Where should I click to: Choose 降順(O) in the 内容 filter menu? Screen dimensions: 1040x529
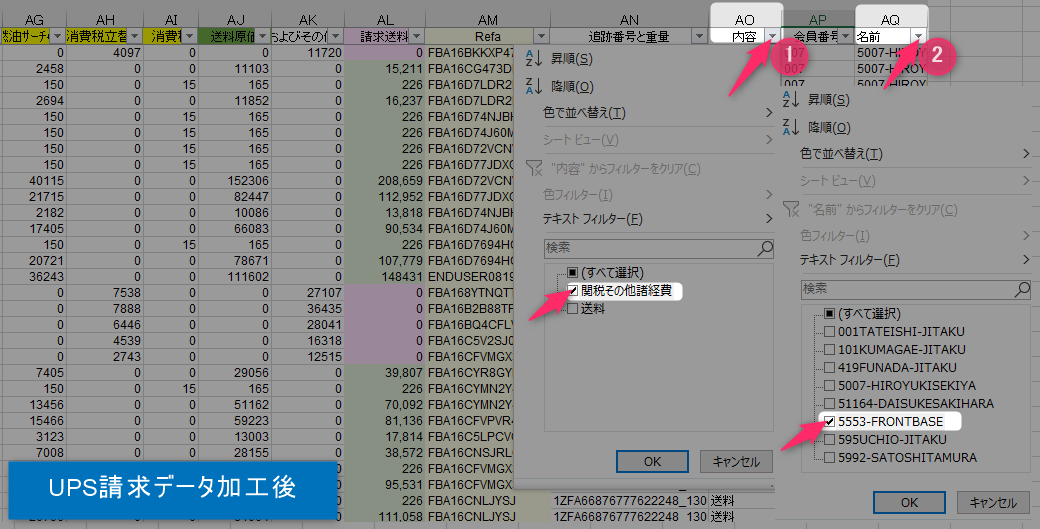click(572, 87)
